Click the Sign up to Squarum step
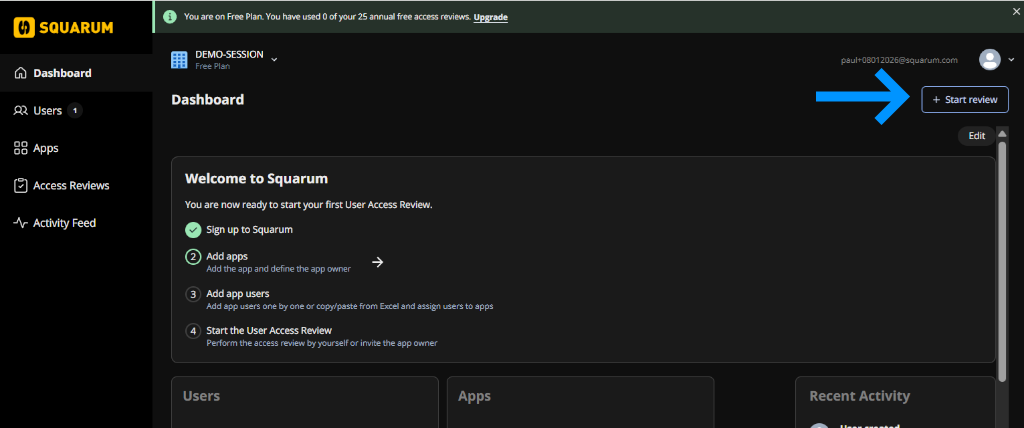 click(249, 230)
